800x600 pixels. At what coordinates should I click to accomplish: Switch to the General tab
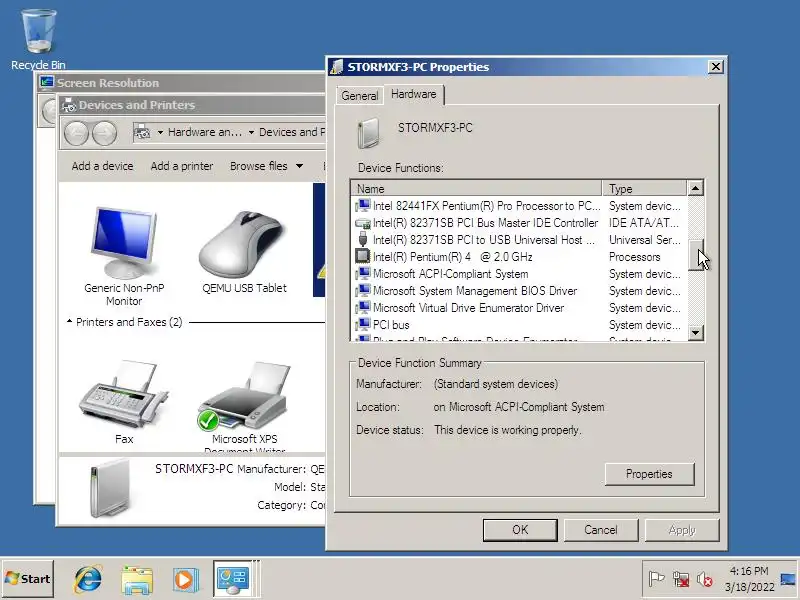click(x=360, y=95)
